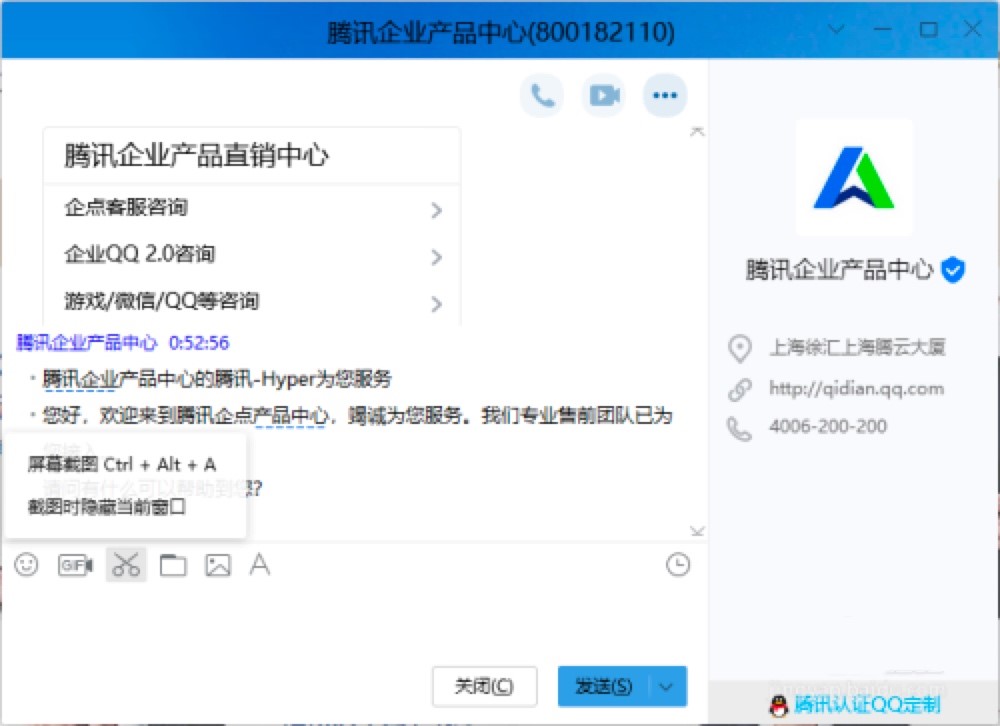Click the 0:52:56 message timestamp
The width and height of the screenshot is (1000, 726).
(x=198, y=343)
